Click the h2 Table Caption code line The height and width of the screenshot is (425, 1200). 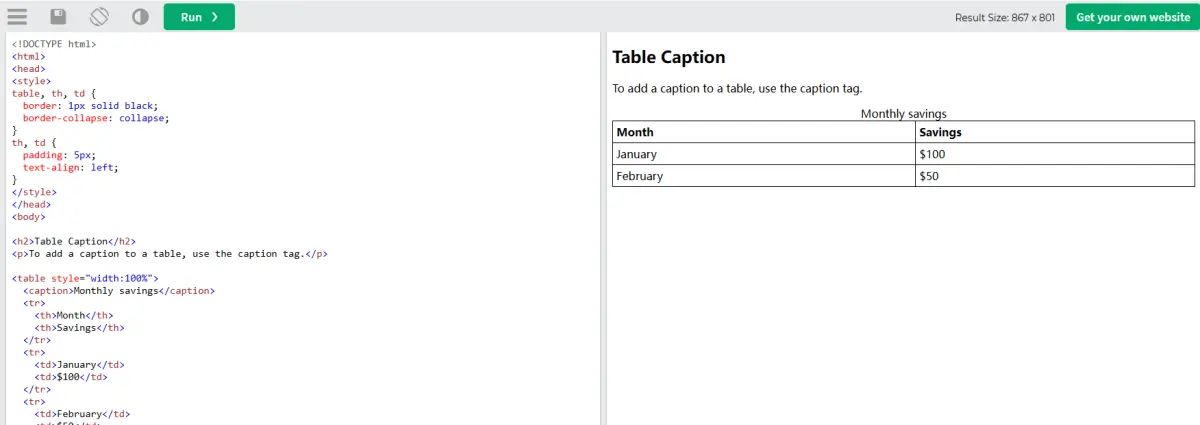73,241
